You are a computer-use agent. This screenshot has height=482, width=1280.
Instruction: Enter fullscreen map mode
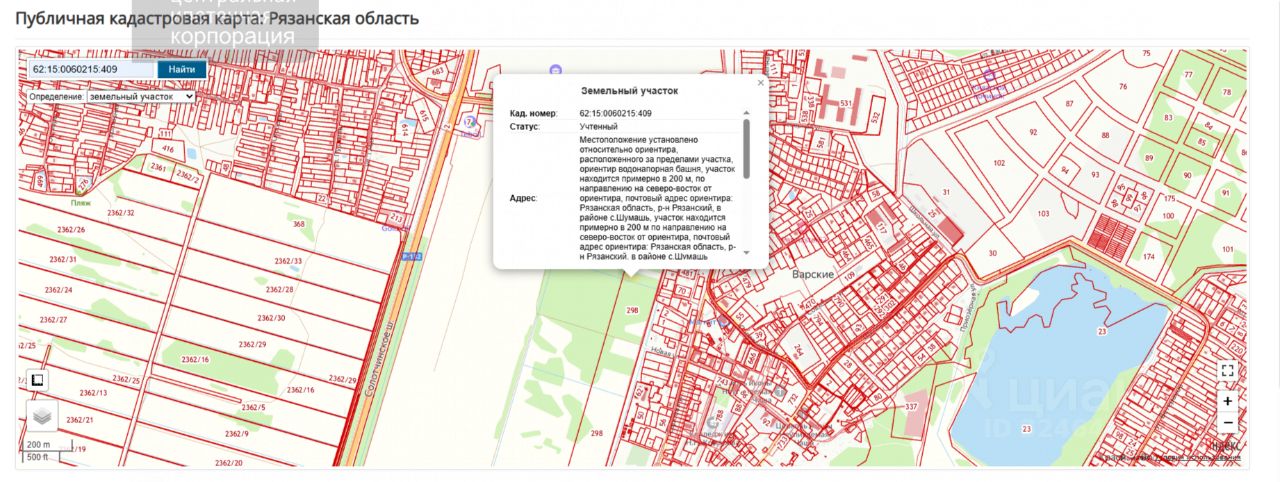1228,370
